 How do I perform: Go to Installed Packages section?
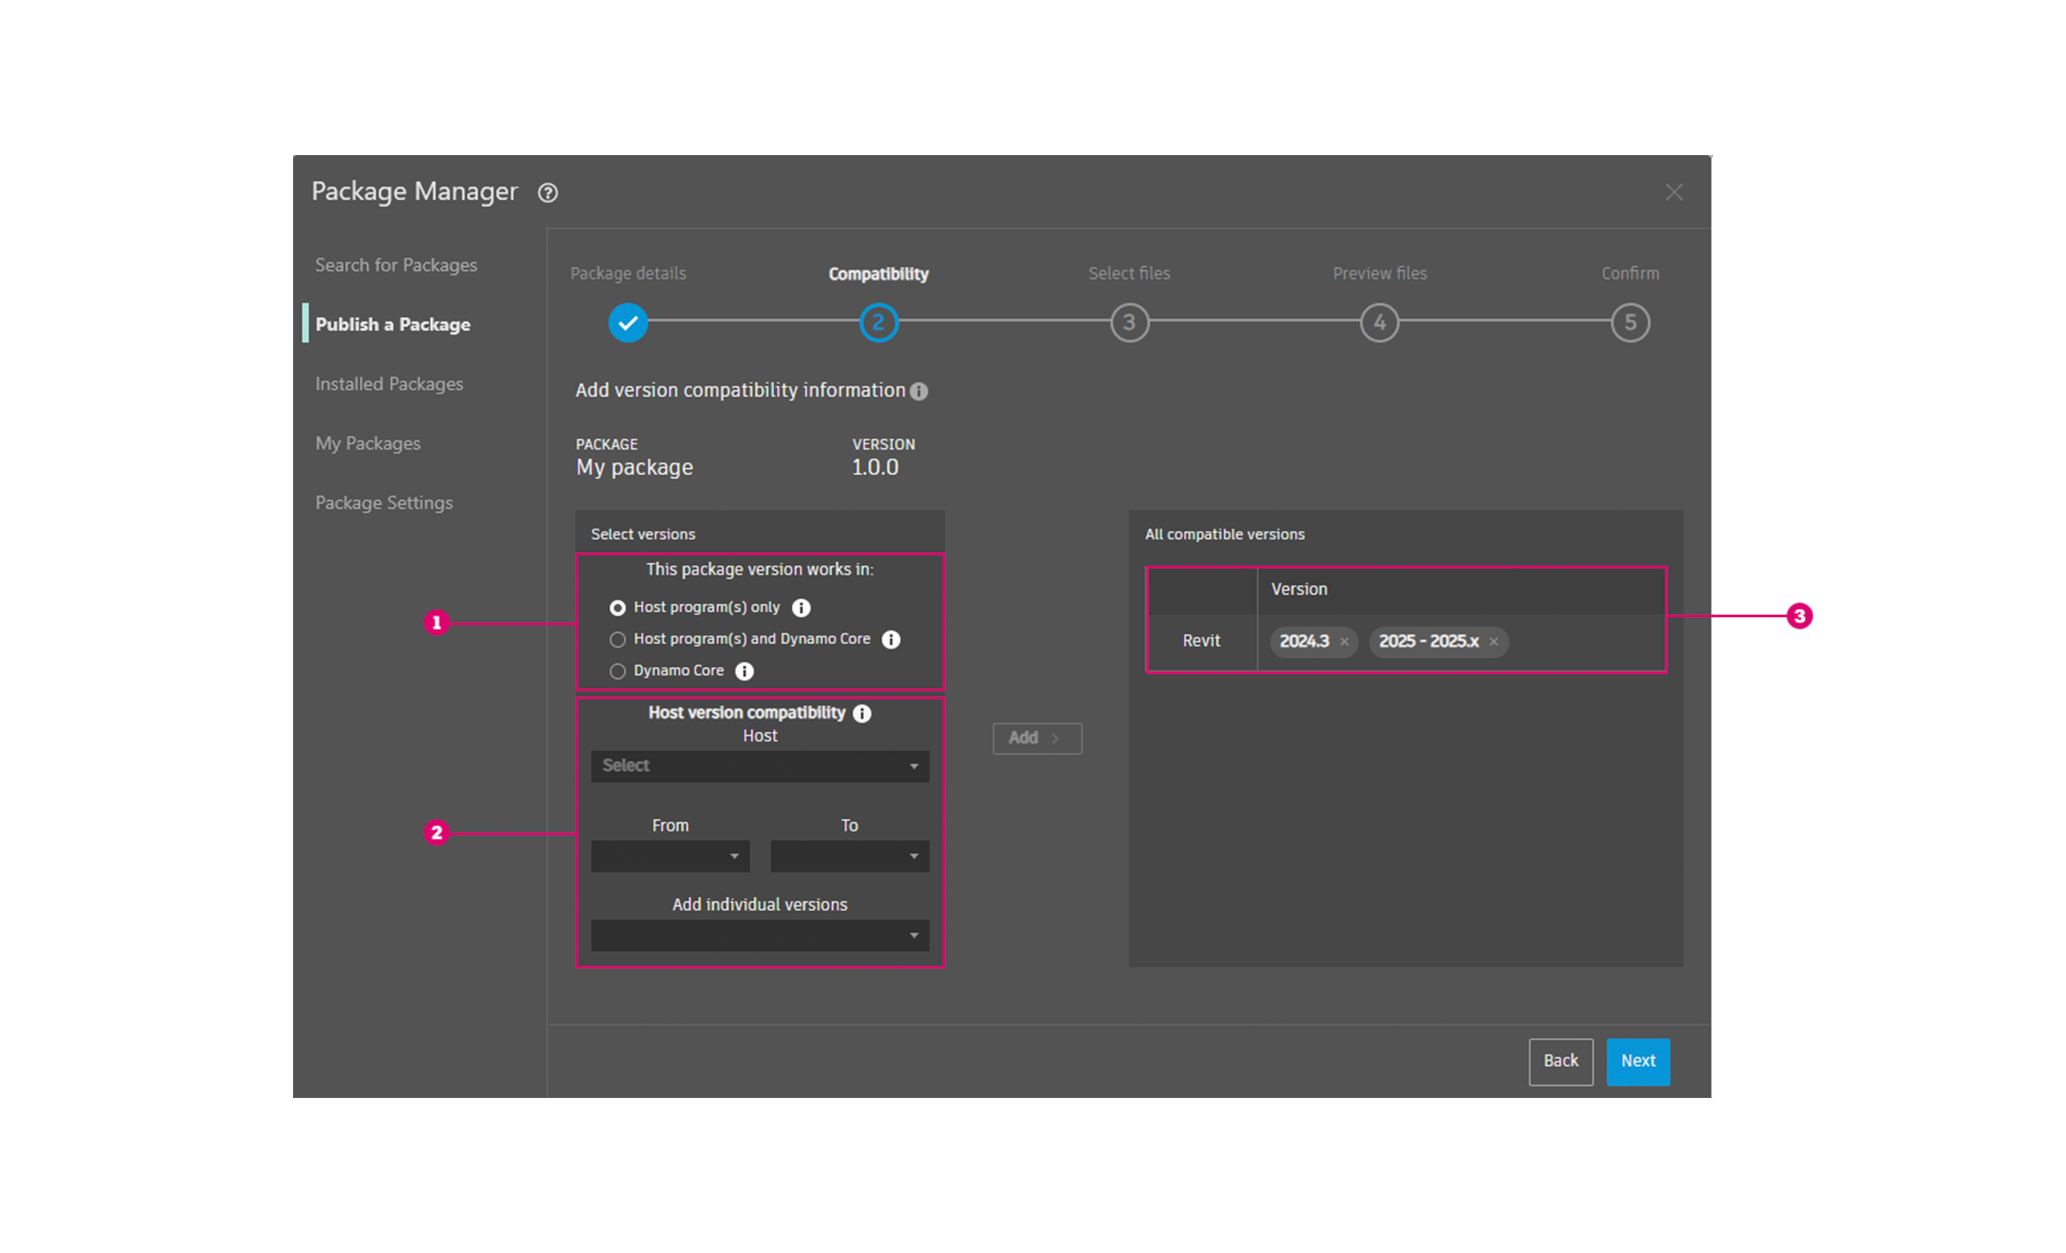pos(389,384)
